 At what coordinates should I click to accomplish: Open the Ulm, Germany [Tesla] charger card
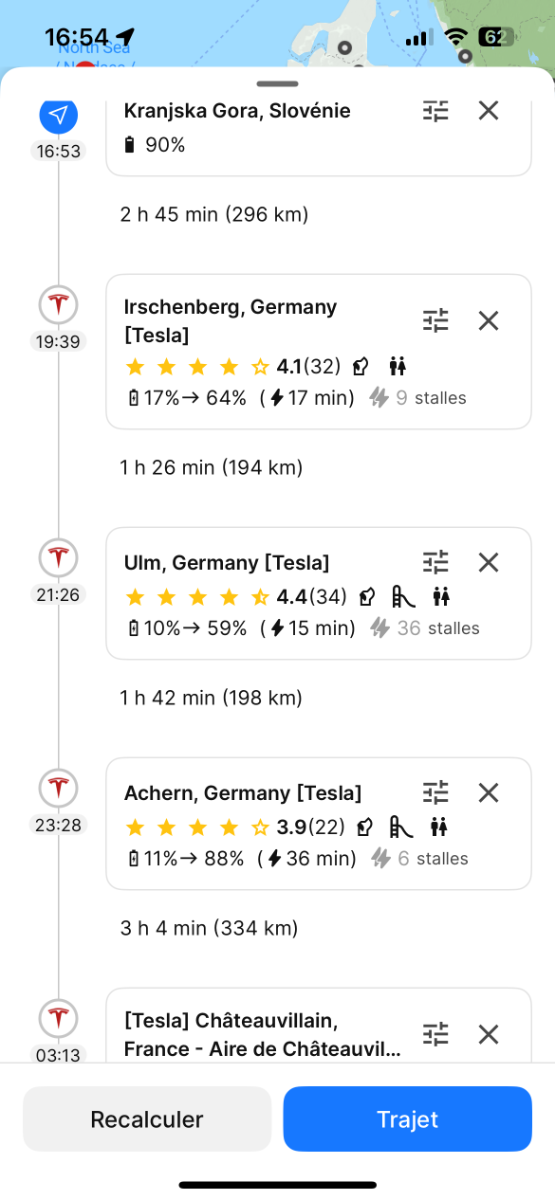319,593
